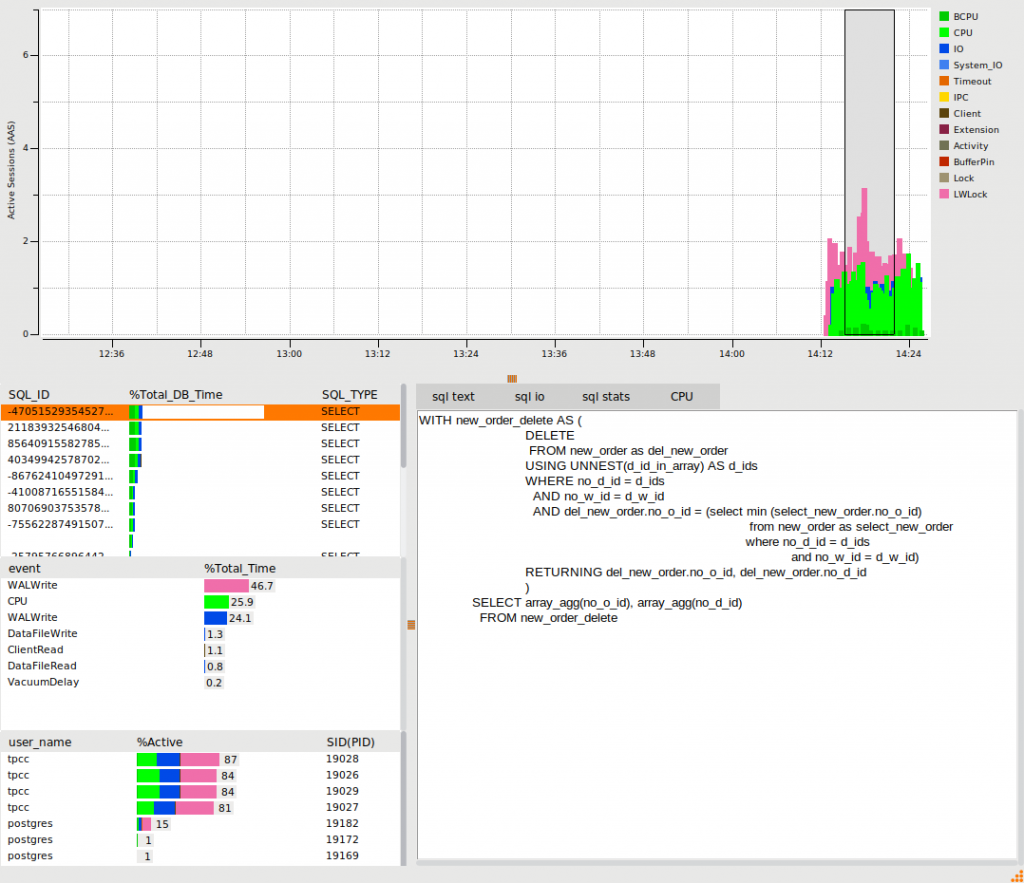Click the Timeout legend swatch
The width and height of the screenshot is (1024, 883).
click(944, 81)
